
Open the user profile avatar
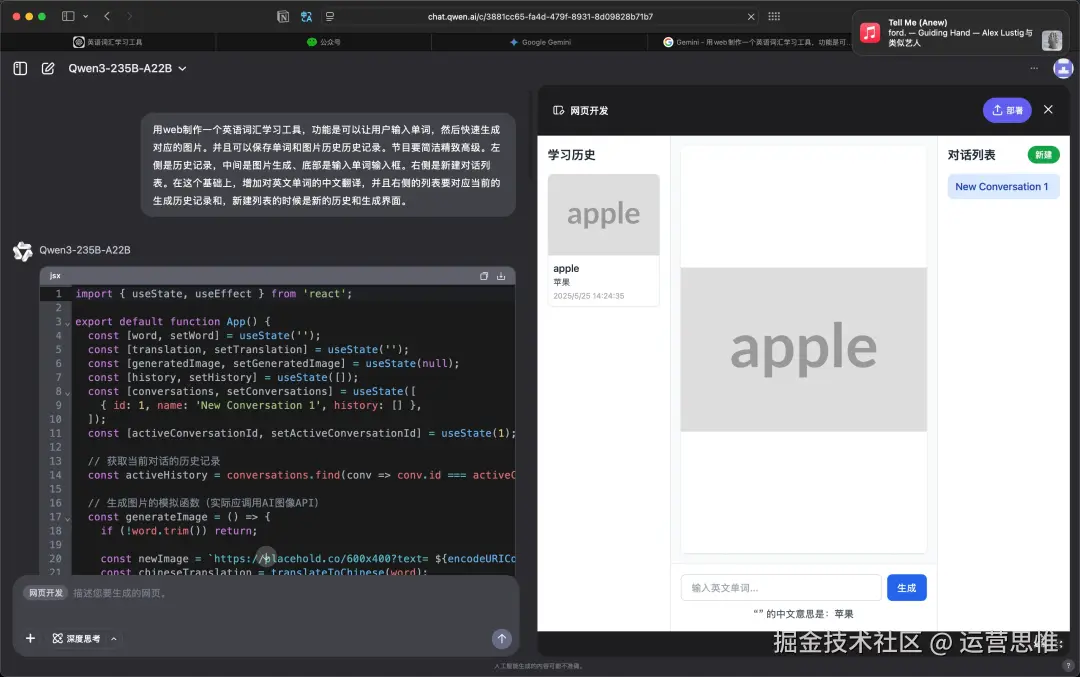[x=1063, y=68]
